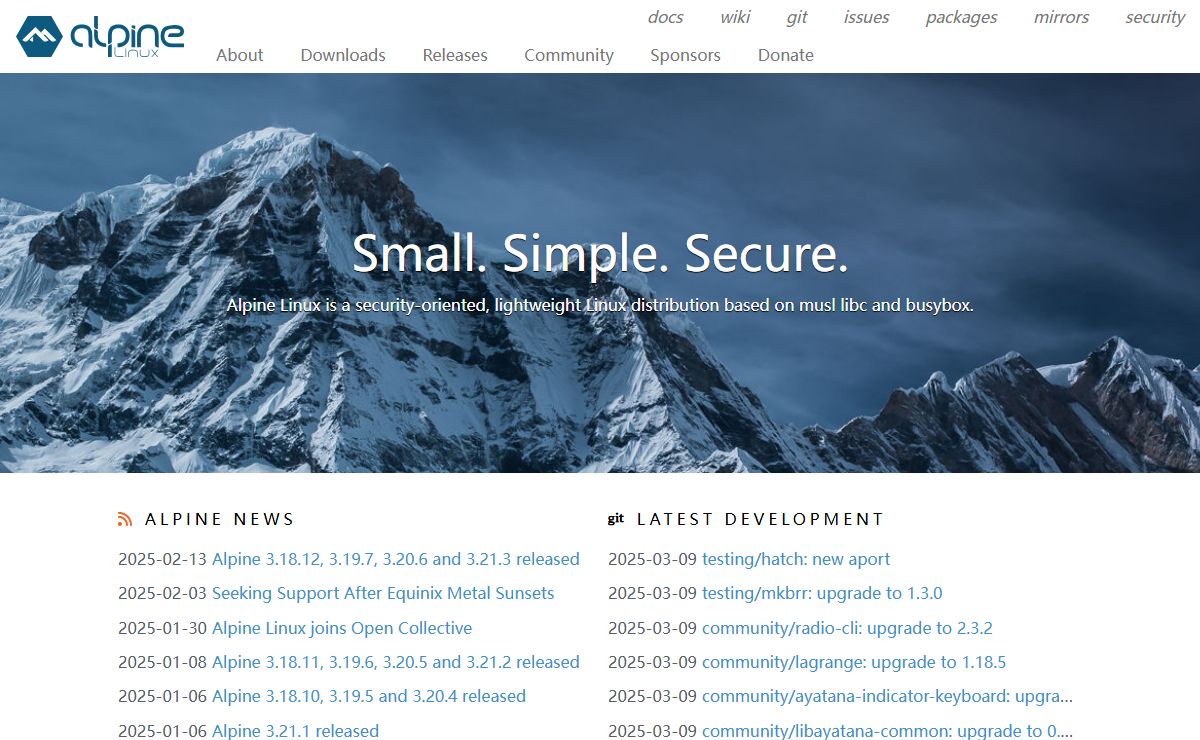Click the git icon beside Latest Development

[x=616, y=518]
